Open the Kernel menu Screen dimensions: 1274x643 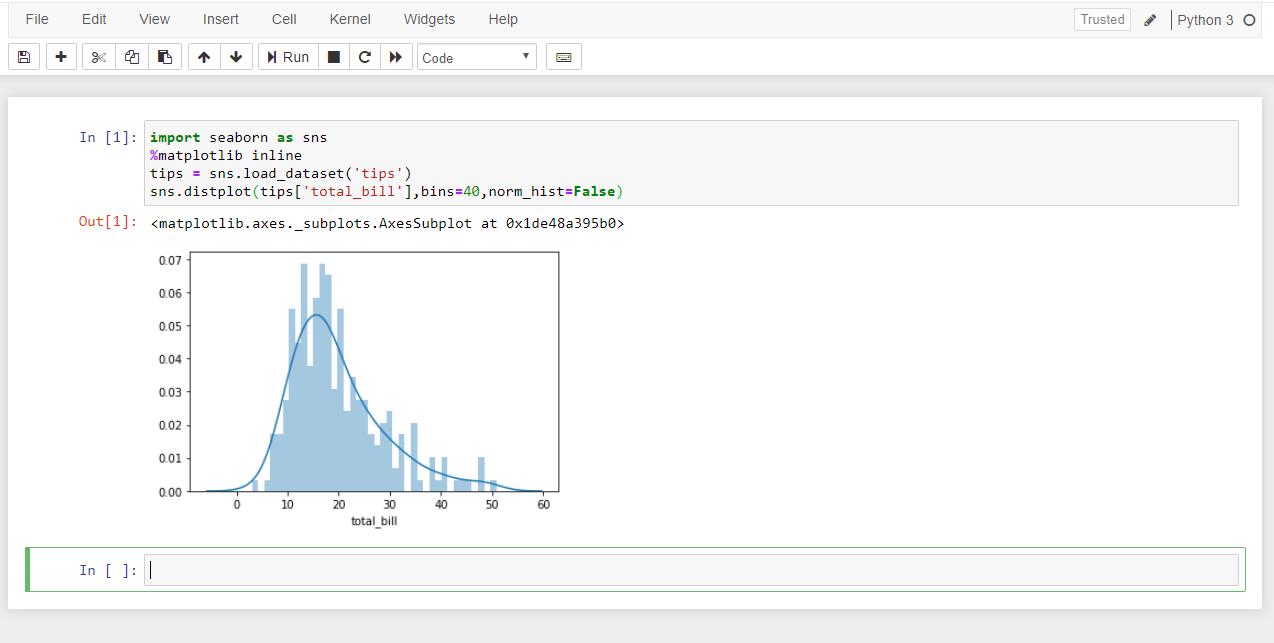tap(349, 19)
